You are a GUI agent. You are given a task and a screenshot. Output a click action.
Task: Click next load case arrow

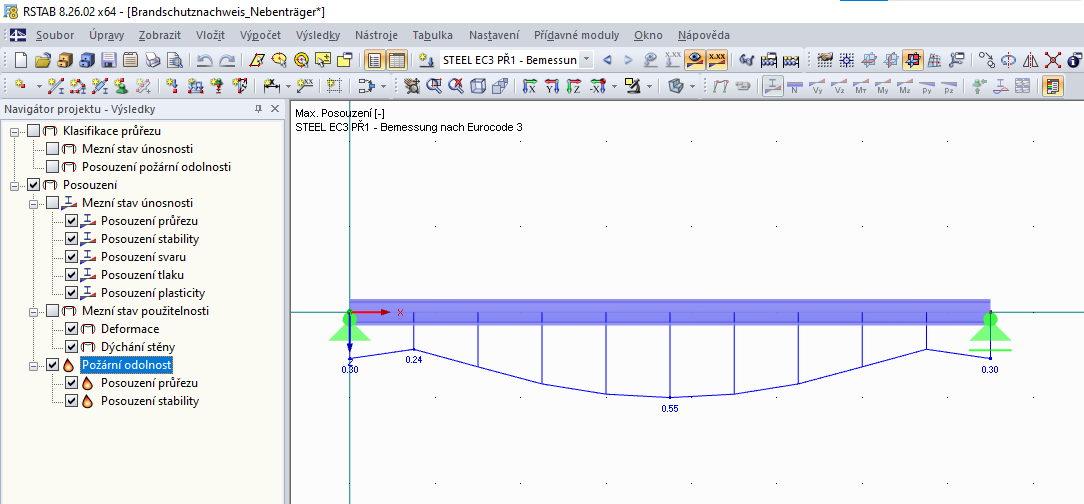pos(628,60)
